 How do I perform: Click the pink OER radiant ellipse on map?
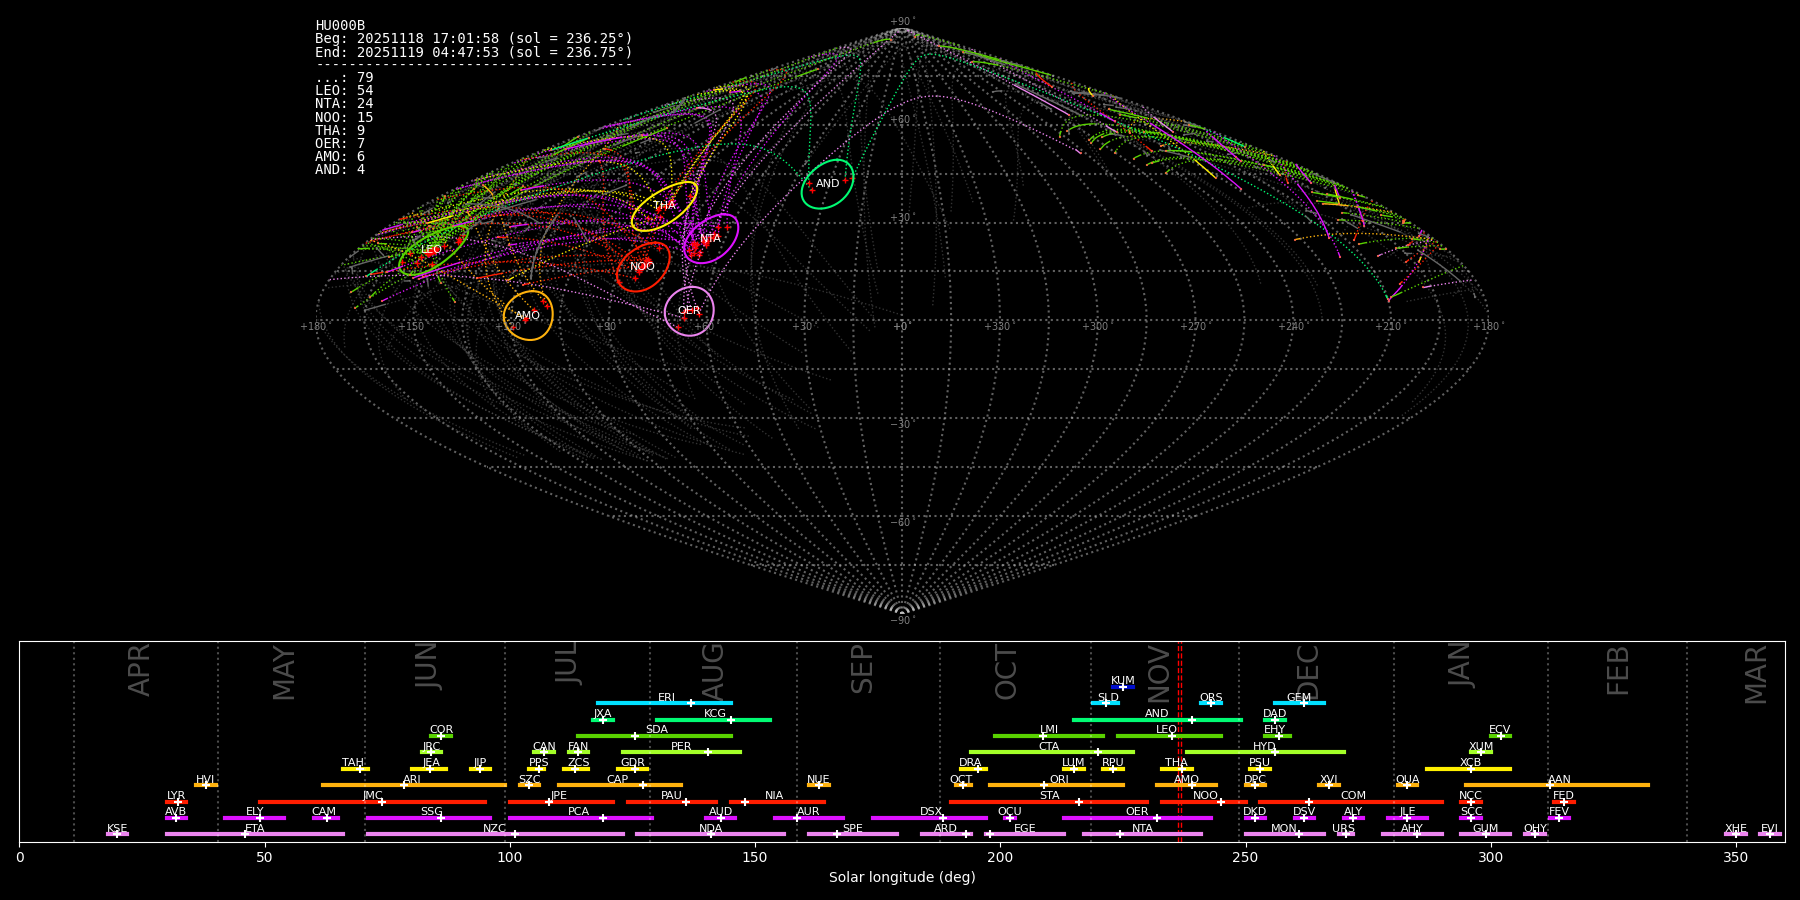point(689,311)
